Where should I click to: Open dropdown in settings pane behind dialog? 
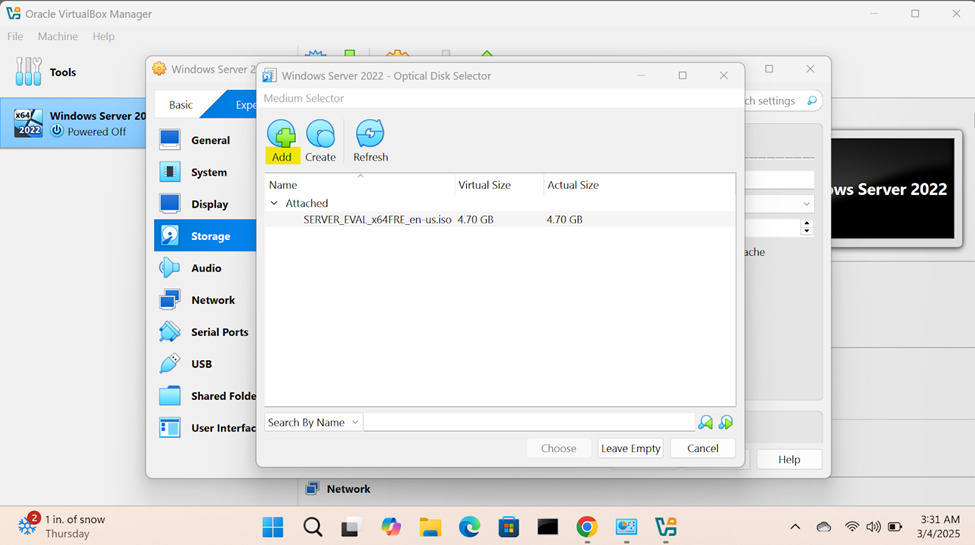tap(779, 204)
